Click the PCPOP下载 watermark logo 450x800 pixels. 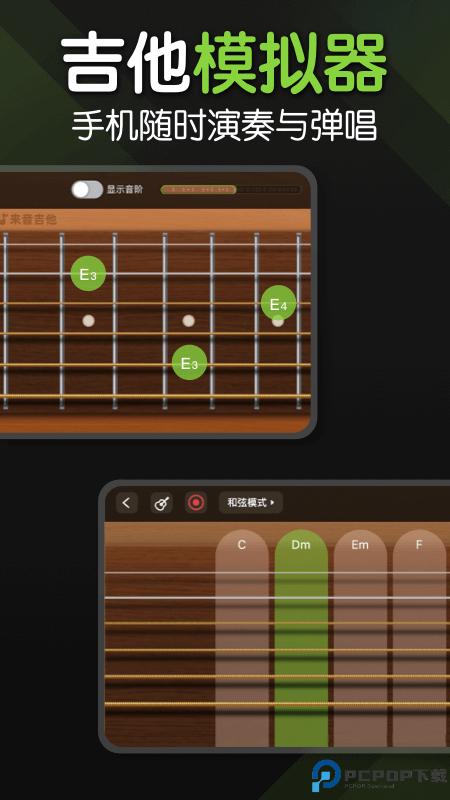[x=380, y=776]
